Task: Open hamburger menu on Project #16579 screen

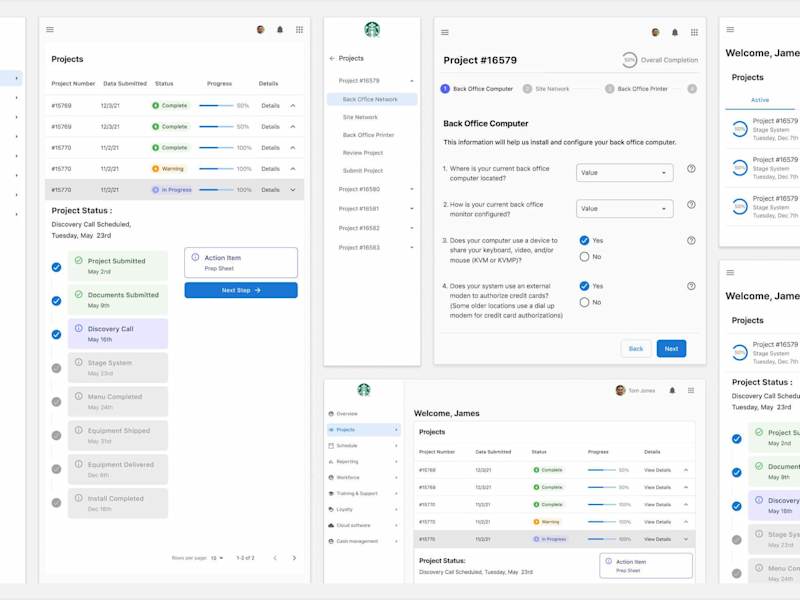Action: [x=445, y=32]
